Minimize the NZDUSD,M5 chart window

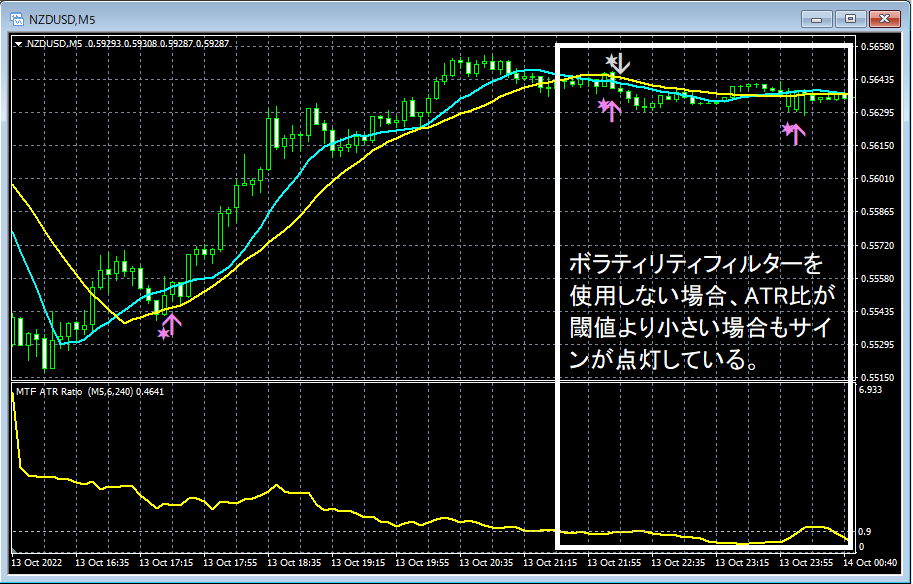click(x=816, y=19)
